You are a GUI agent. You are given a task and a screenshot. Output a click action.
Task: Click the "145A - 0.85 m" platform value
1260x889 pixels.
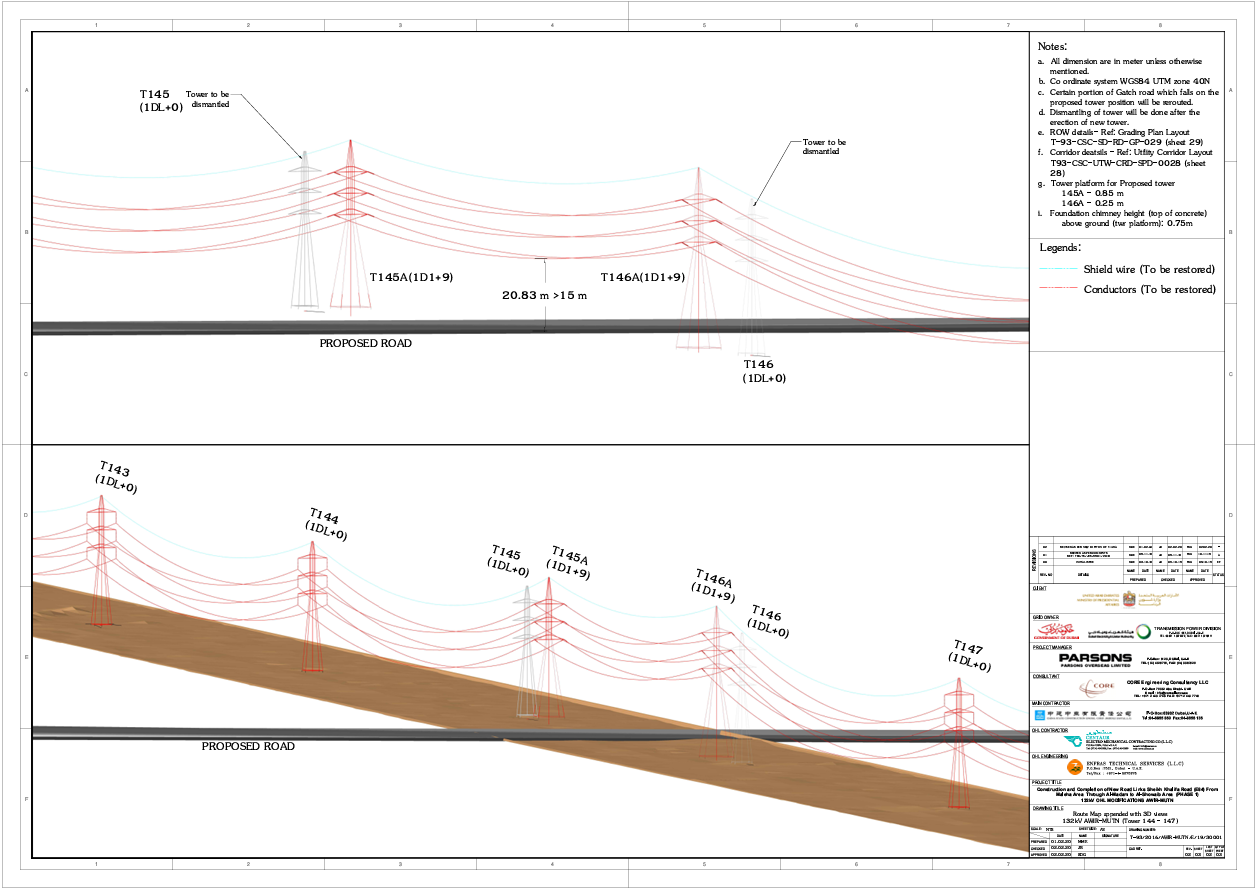pyautogui.click(x=1091, y=192)
